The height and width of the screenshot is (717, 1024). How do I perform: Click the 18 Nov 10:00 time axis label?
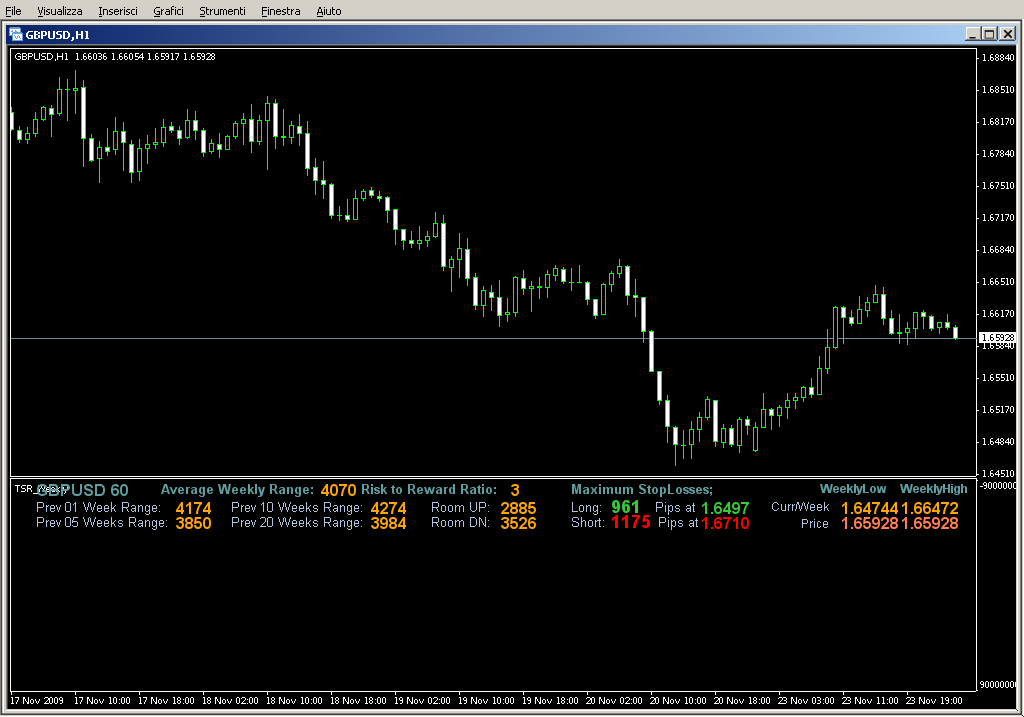coord(294,701)
